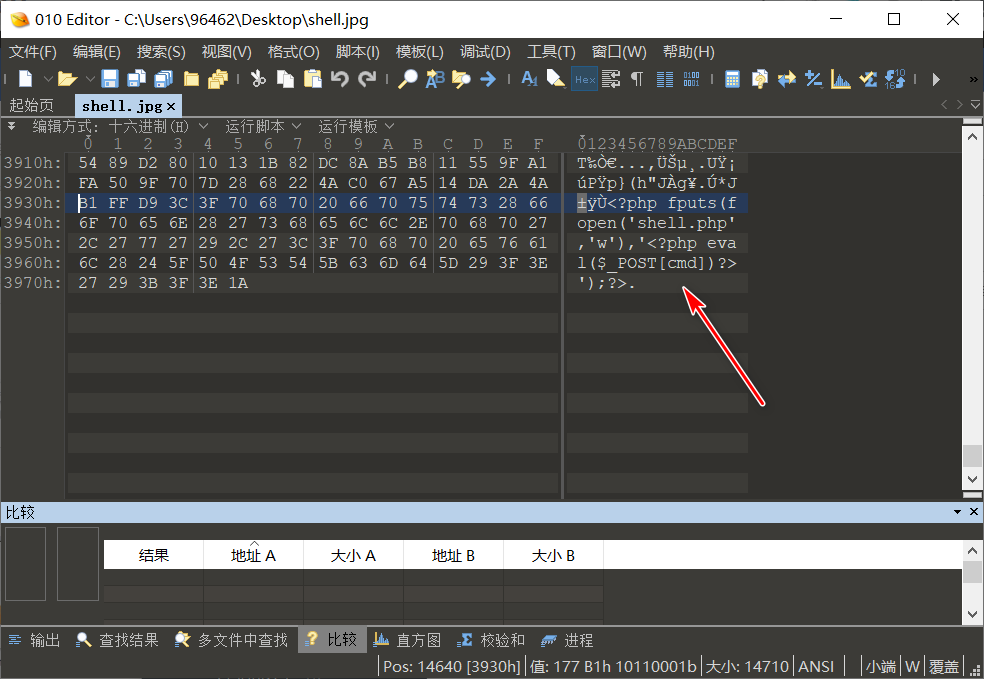Open the 比较 panel options dropdown arrow
The width and height of the screenshot is (984, 679).
pyautogui.click(x=957, y=512)
